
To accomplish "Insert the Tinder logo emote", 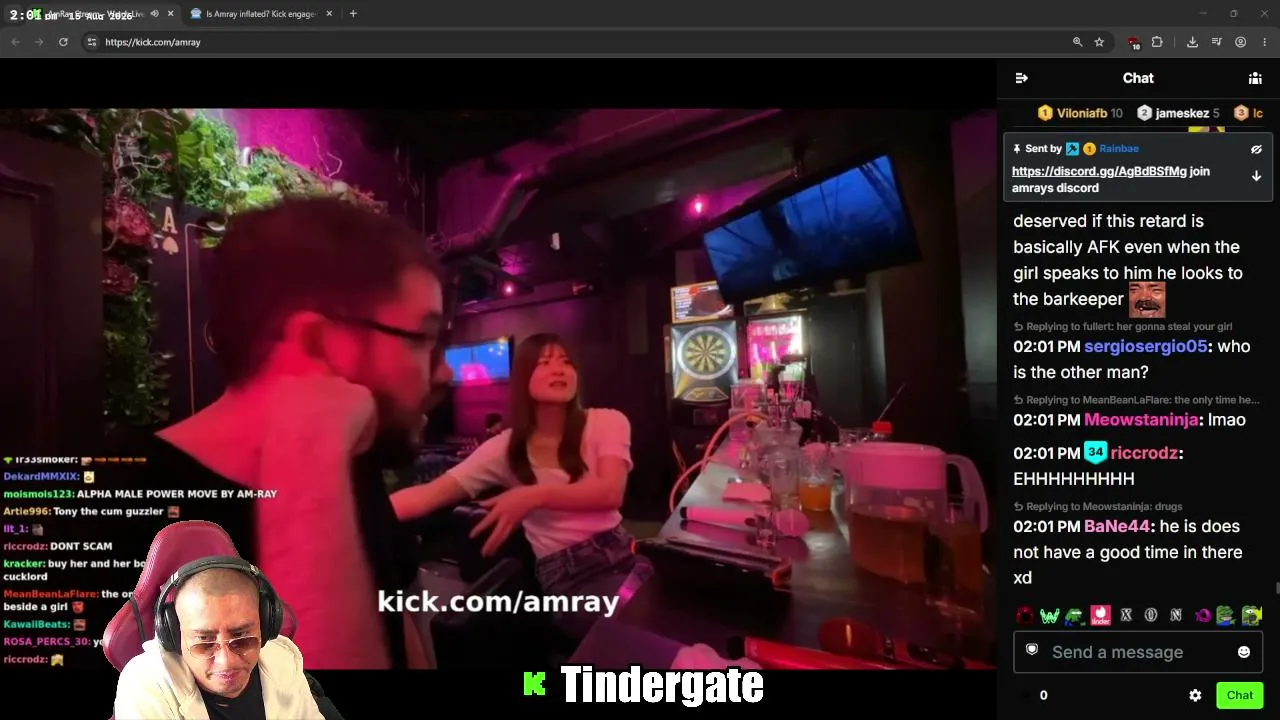I will [x=1100, y=615].
